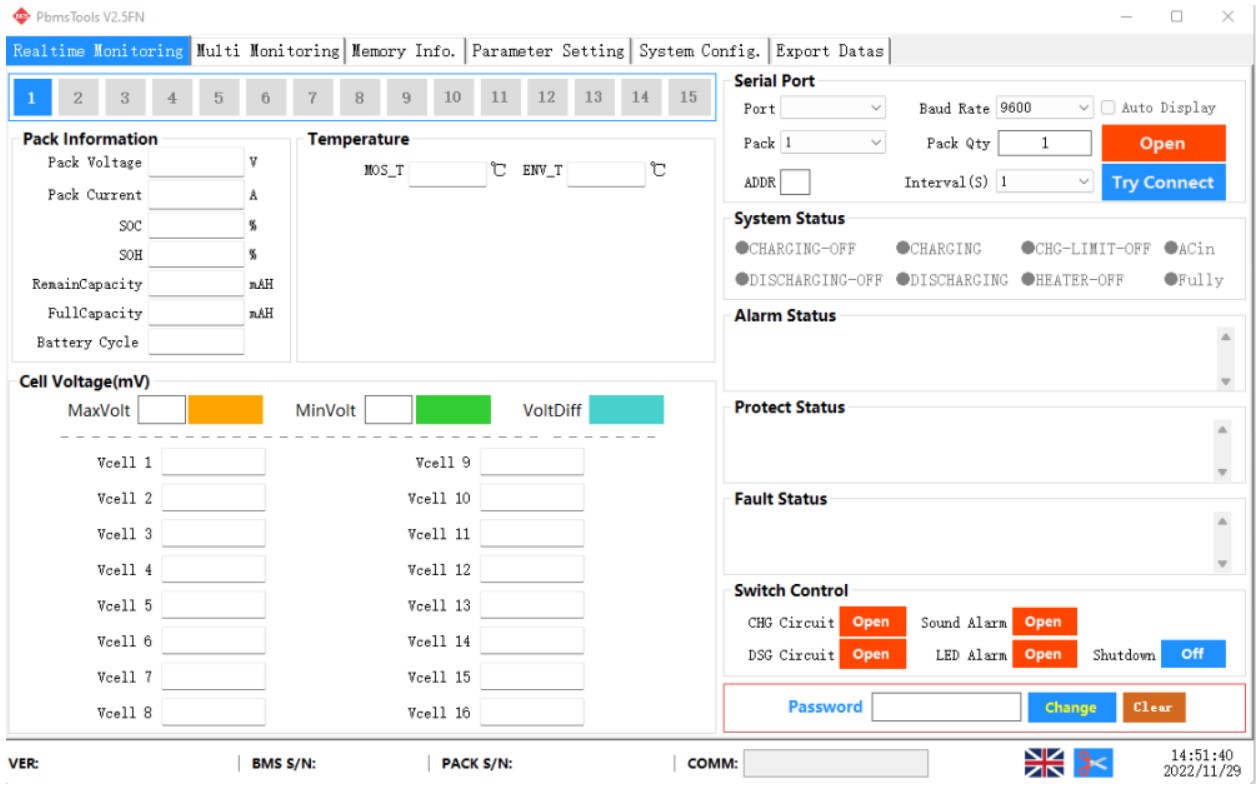
Task: Toggle Sound Alarm Open switch
Action: pos(1044,622)
